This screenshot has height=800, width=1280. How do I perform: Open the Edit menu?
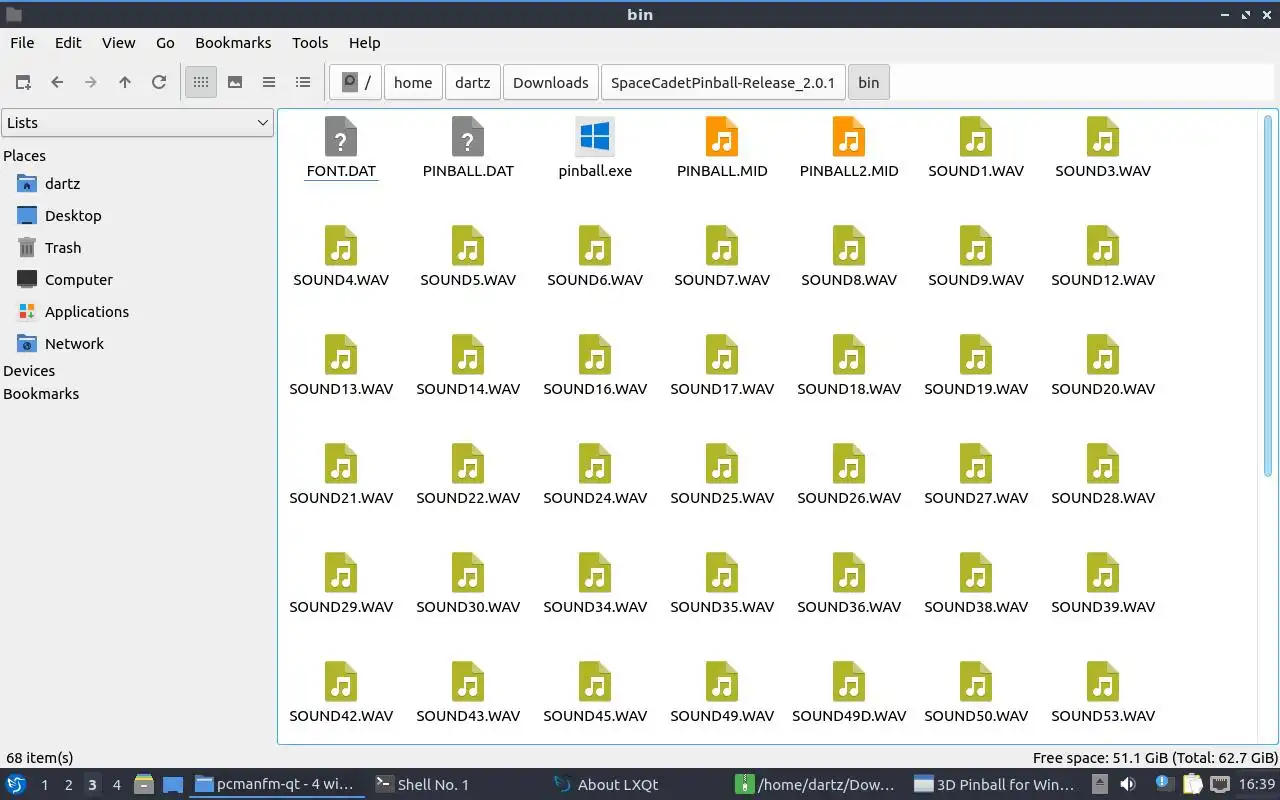[68, 43]
